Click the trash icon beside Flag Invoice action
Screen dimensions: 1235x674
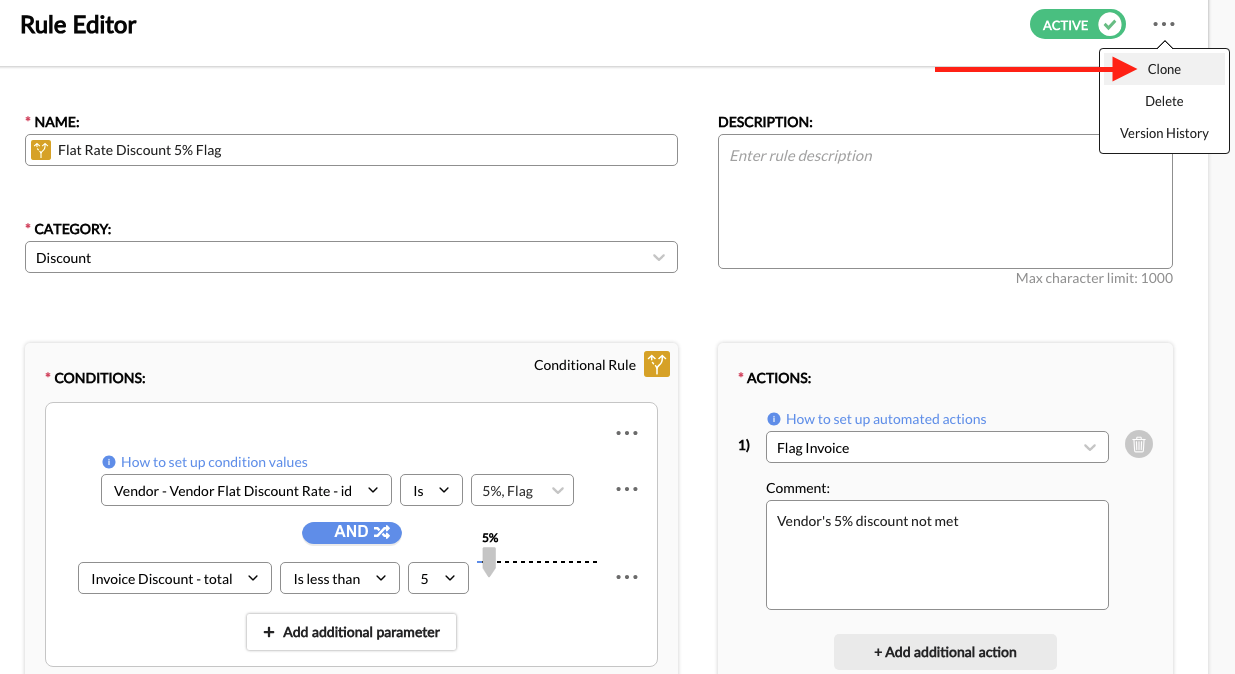click(x=1139, y=445)
